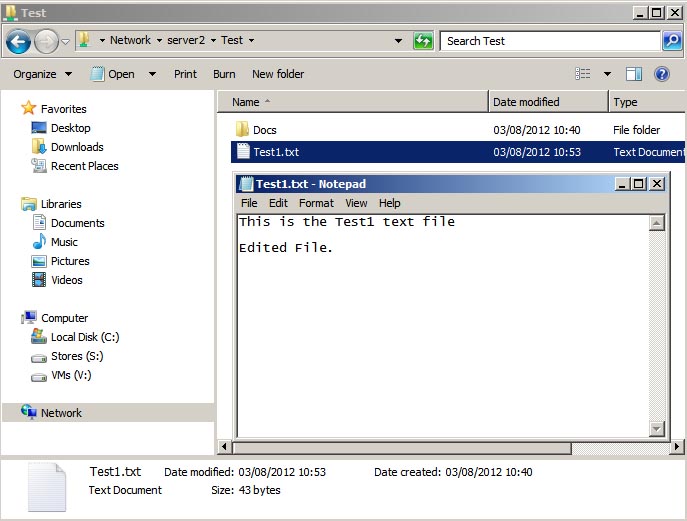Open the Documents library

pyautogui.click(x=78, y=223)
